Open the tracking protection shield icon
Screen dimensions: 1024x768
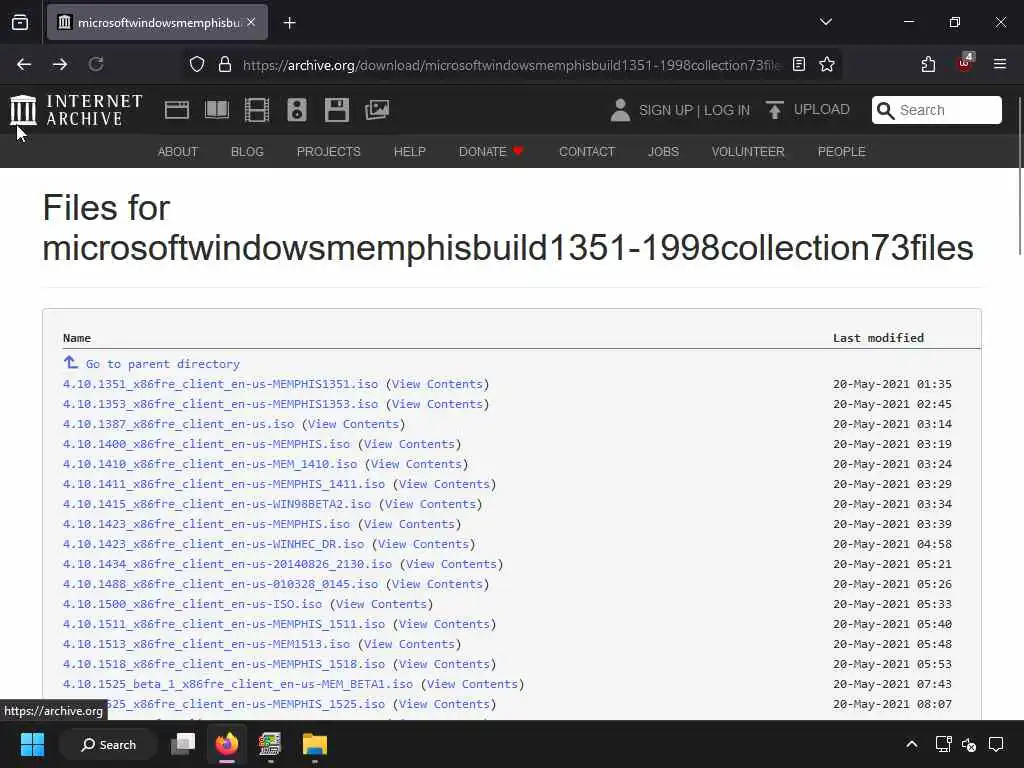[x=197, y=64]
